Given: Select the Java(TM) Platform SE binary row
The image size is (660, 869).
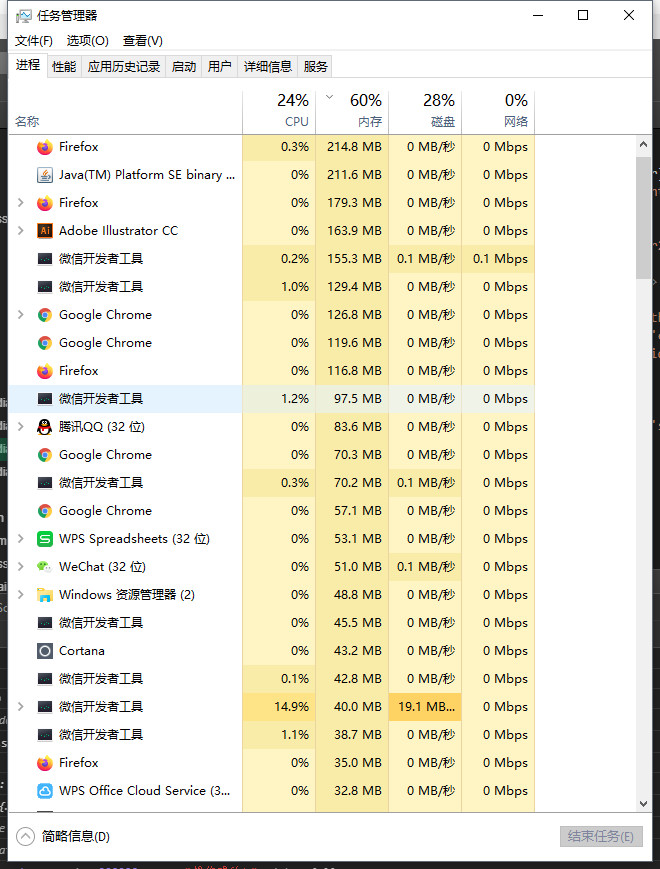Looking at the screenshot, I should click(x=272, y=175).
